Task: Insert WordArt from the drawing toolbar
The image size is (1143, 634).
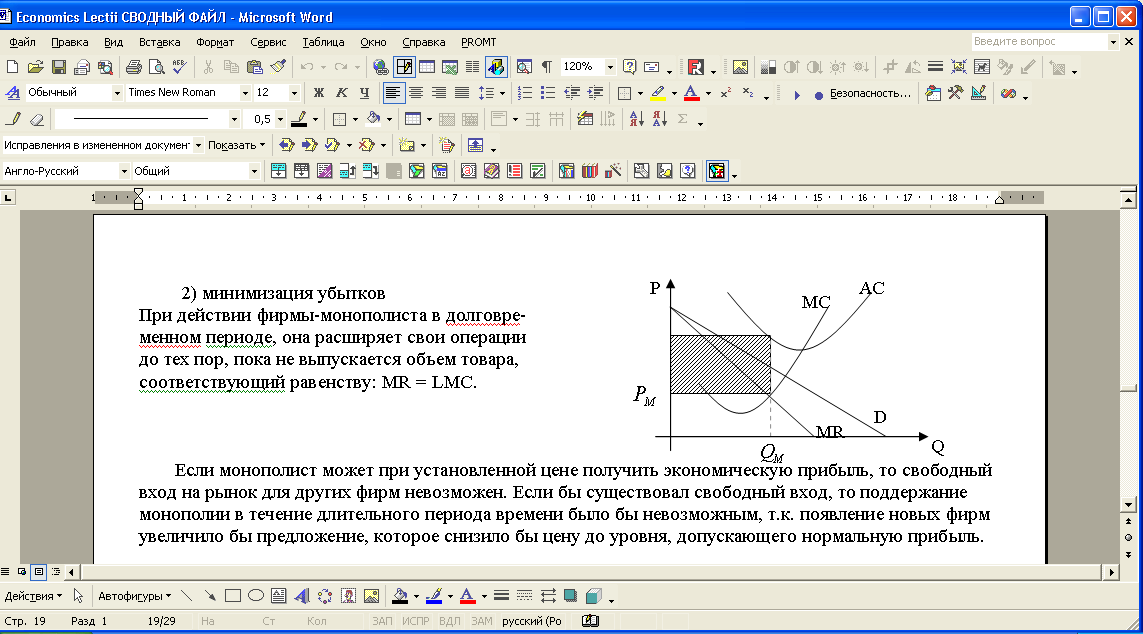Action: click(302, 596)
